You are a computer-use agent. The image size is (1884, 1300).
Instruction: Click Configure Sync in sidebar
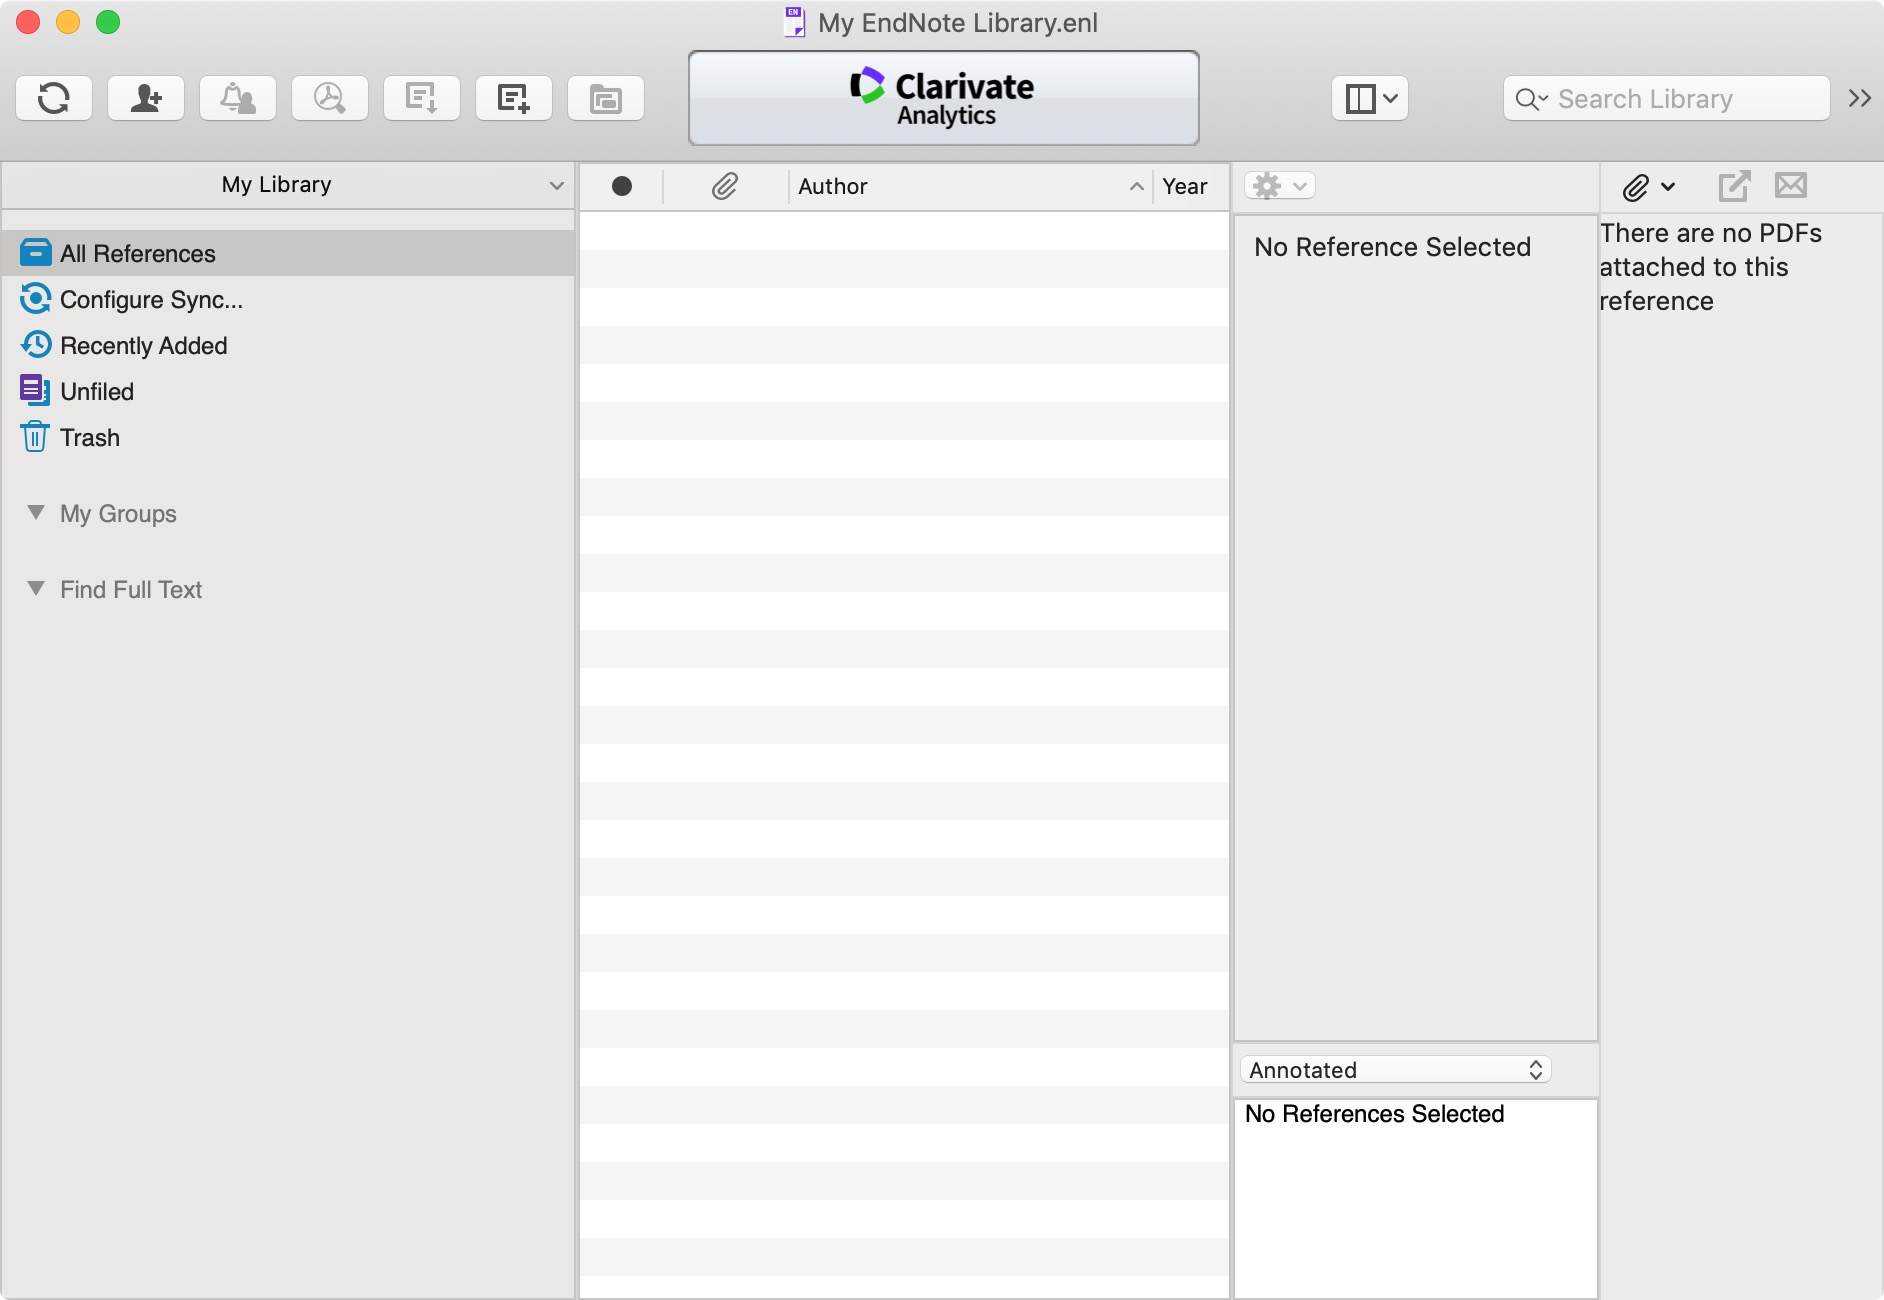coord(151,300)
